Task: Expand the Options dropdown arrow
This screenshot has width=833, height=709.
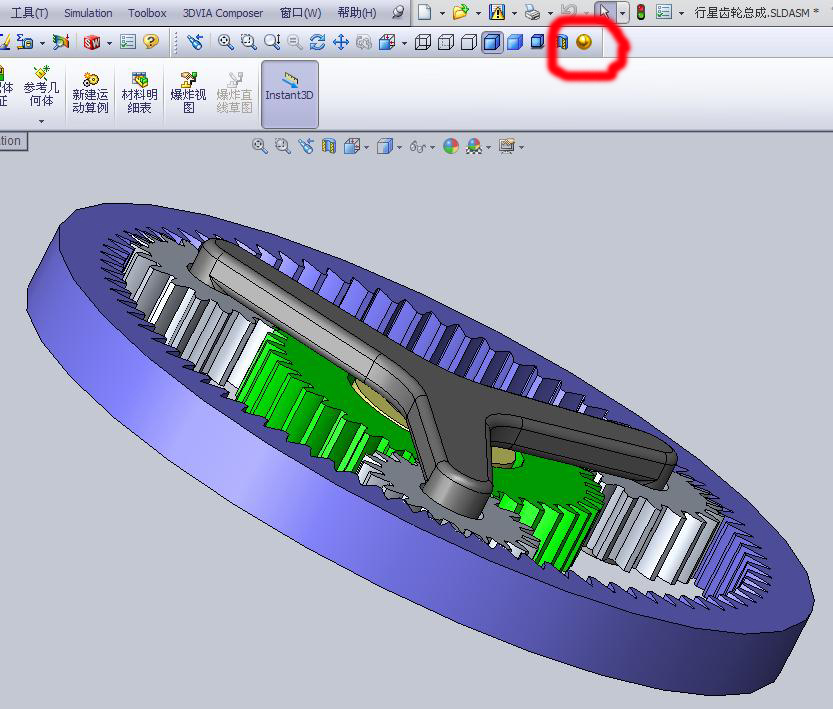Action: 681,13
